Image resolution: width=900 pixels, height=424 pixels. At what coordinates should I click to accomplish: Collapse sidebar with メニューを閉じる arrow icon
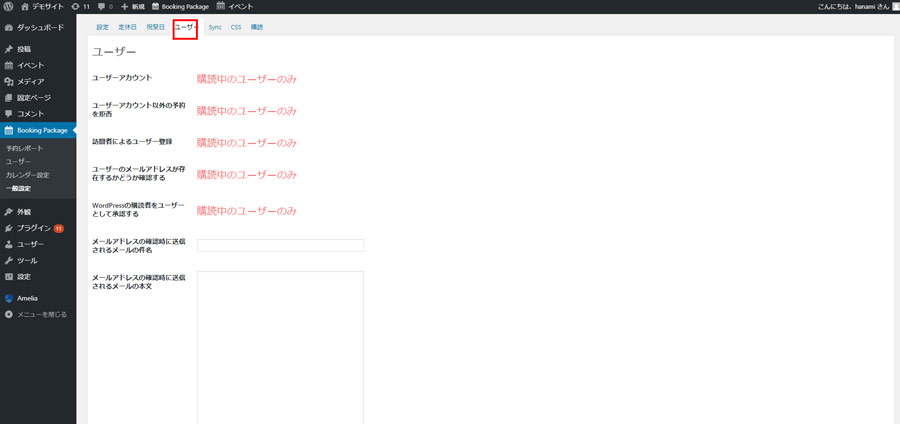coord(9,314)
